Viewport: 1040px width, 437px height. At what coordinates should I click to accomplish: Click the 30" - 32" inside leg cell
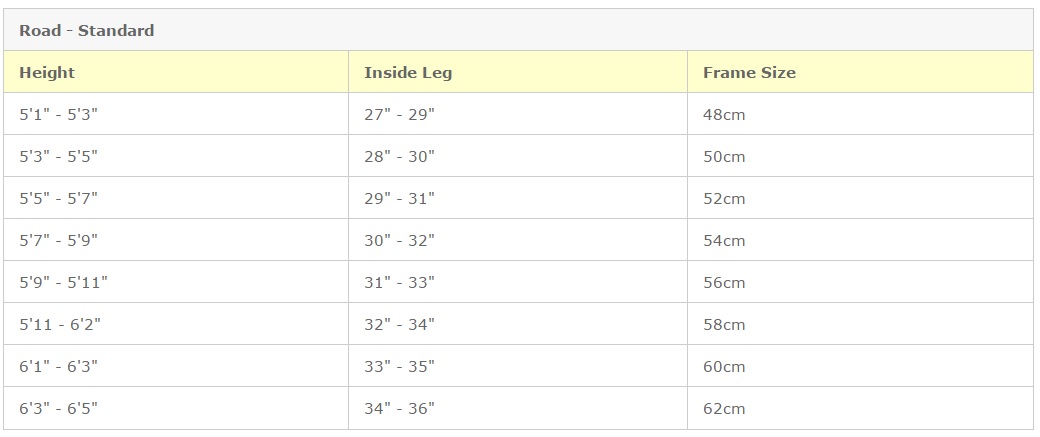(x=399, y=241)
